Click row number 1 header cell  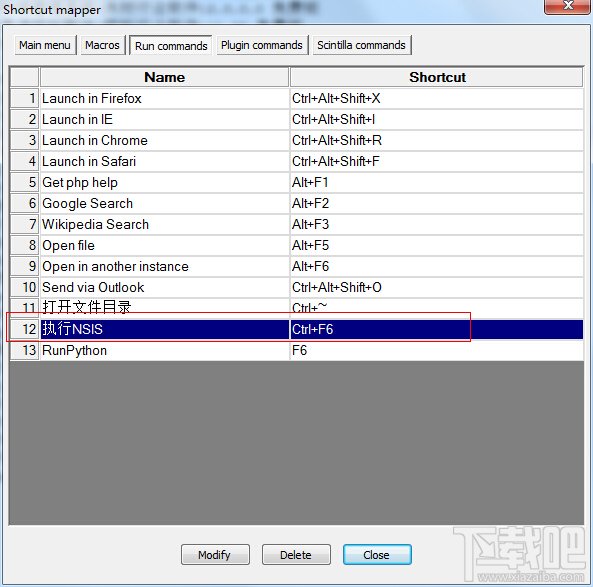25,99
